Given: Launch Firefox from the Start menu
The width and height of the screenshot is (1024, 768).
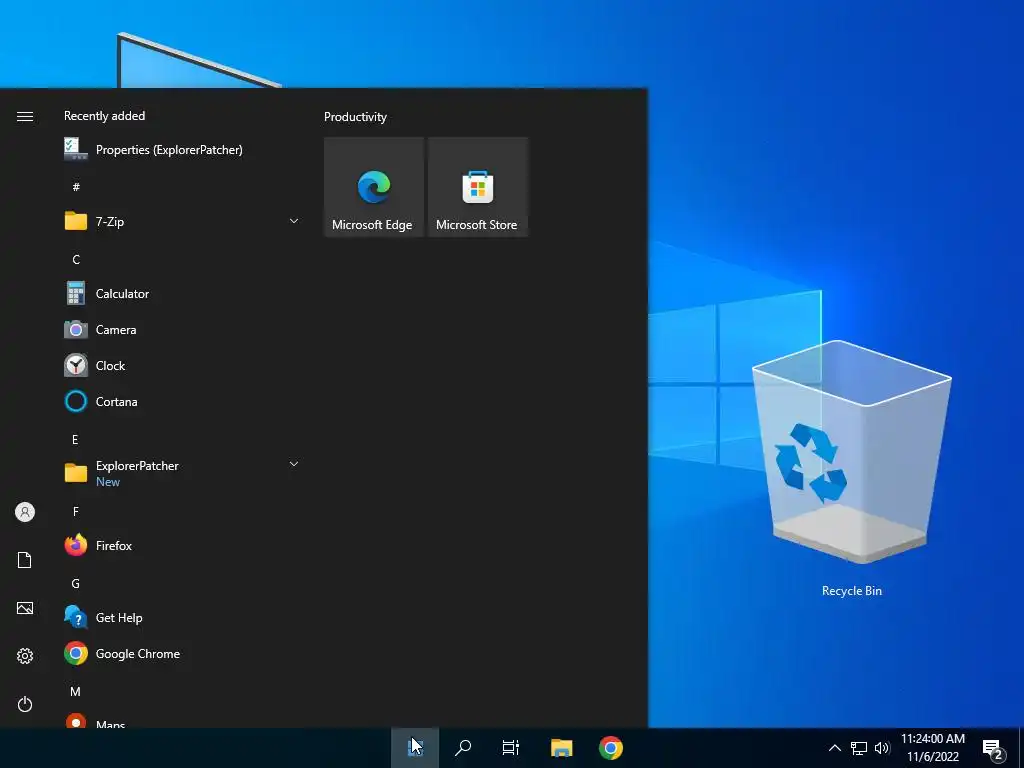Looking at the screenshot, I should [x=183, y=545].
